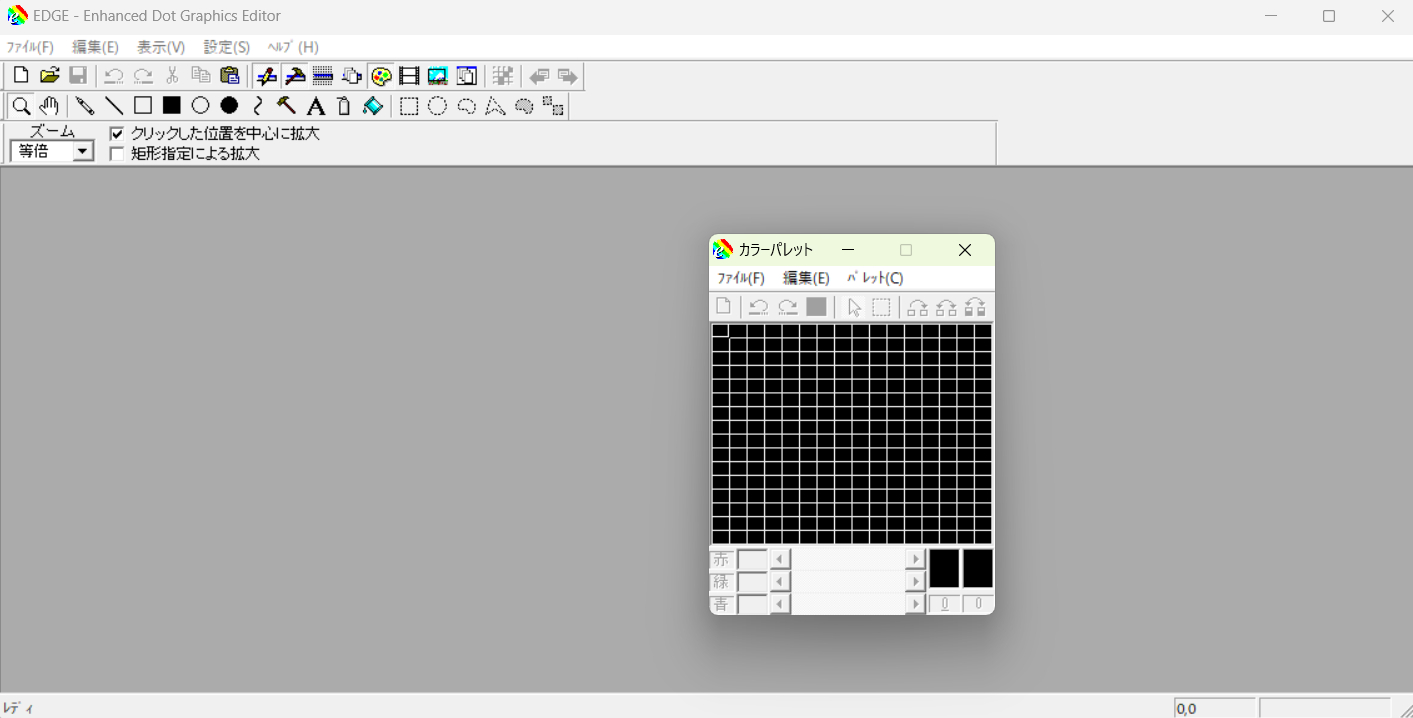Toggle the pen-tool toolbar icon

pyautogui.click(x=266, y=76)
